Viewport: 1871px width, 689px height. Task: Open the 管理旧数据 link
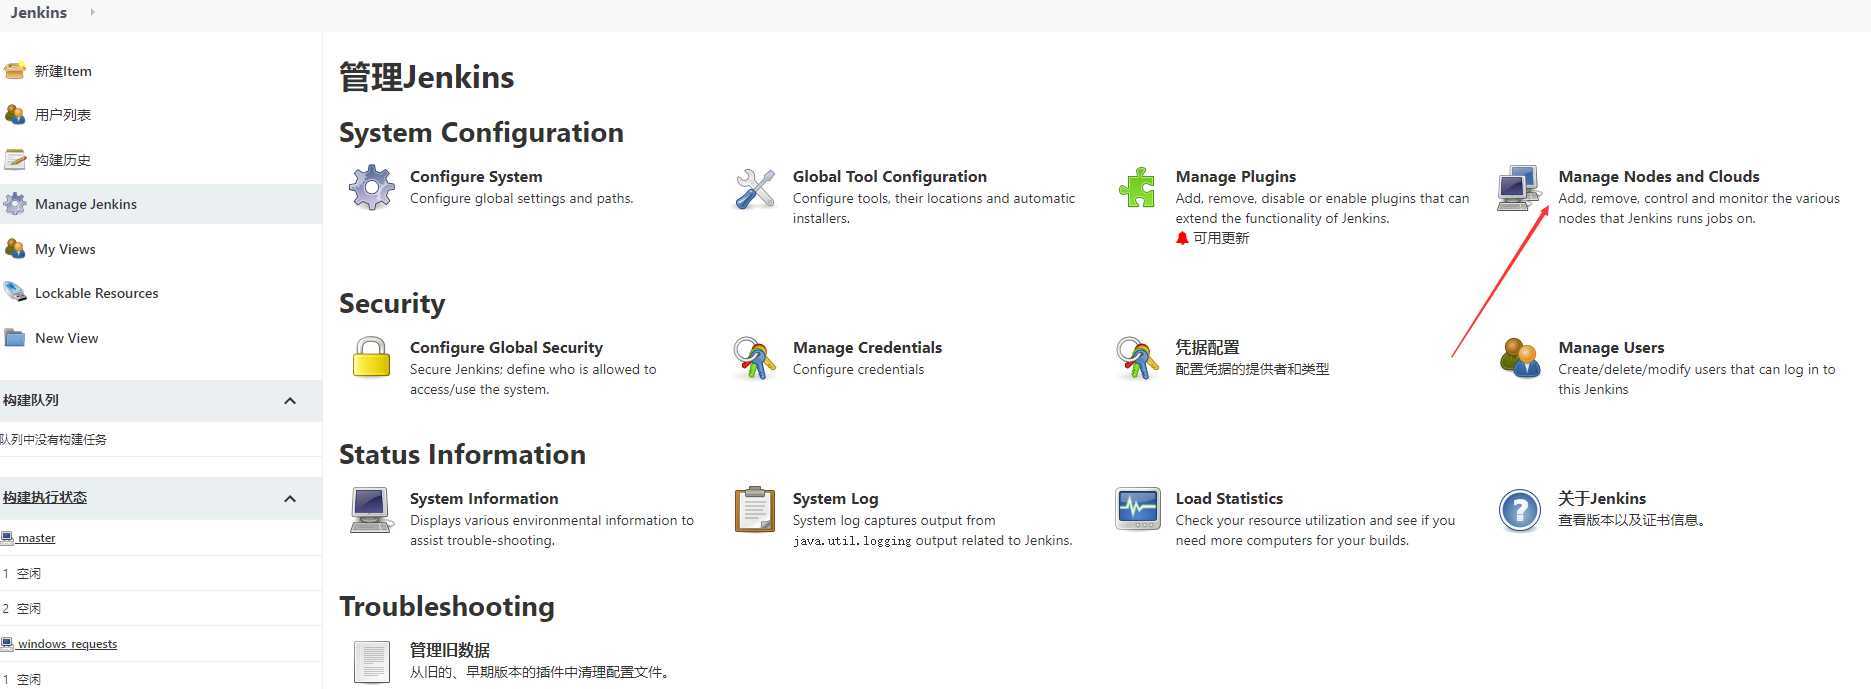tap(450, 650)
